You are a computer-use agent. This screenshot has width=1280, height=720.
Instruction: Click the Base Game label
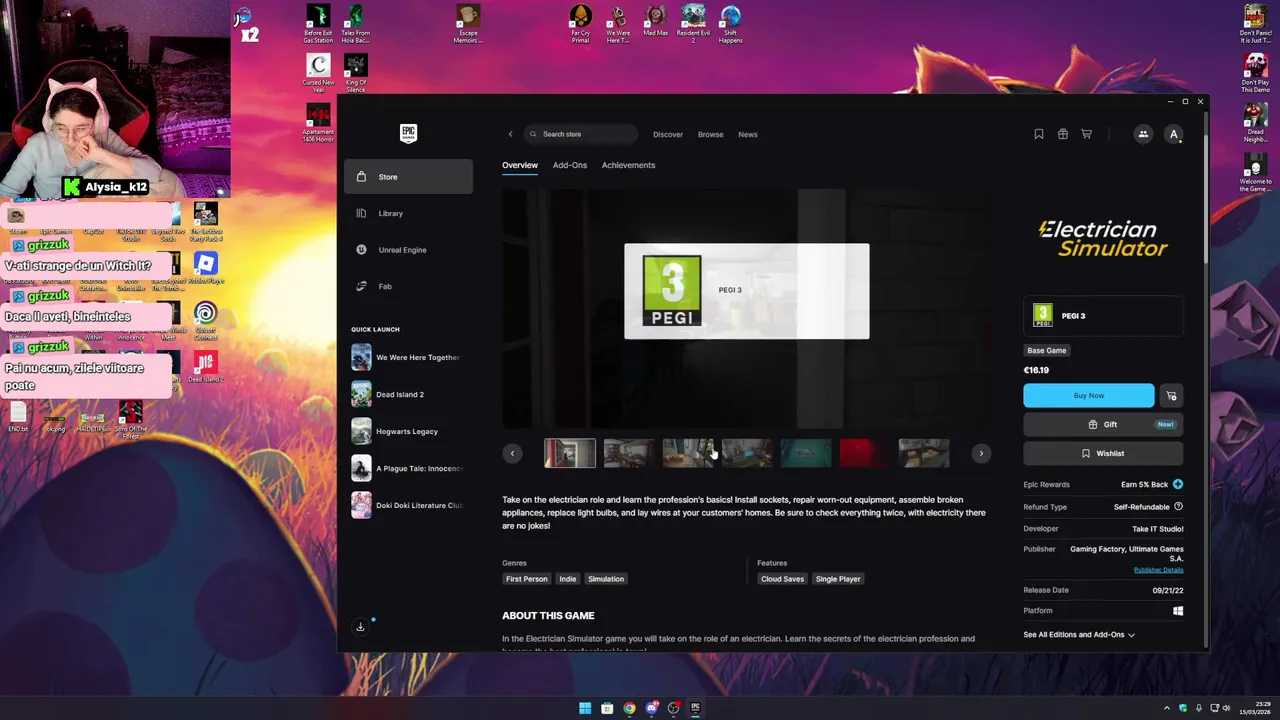[1047, 350]
